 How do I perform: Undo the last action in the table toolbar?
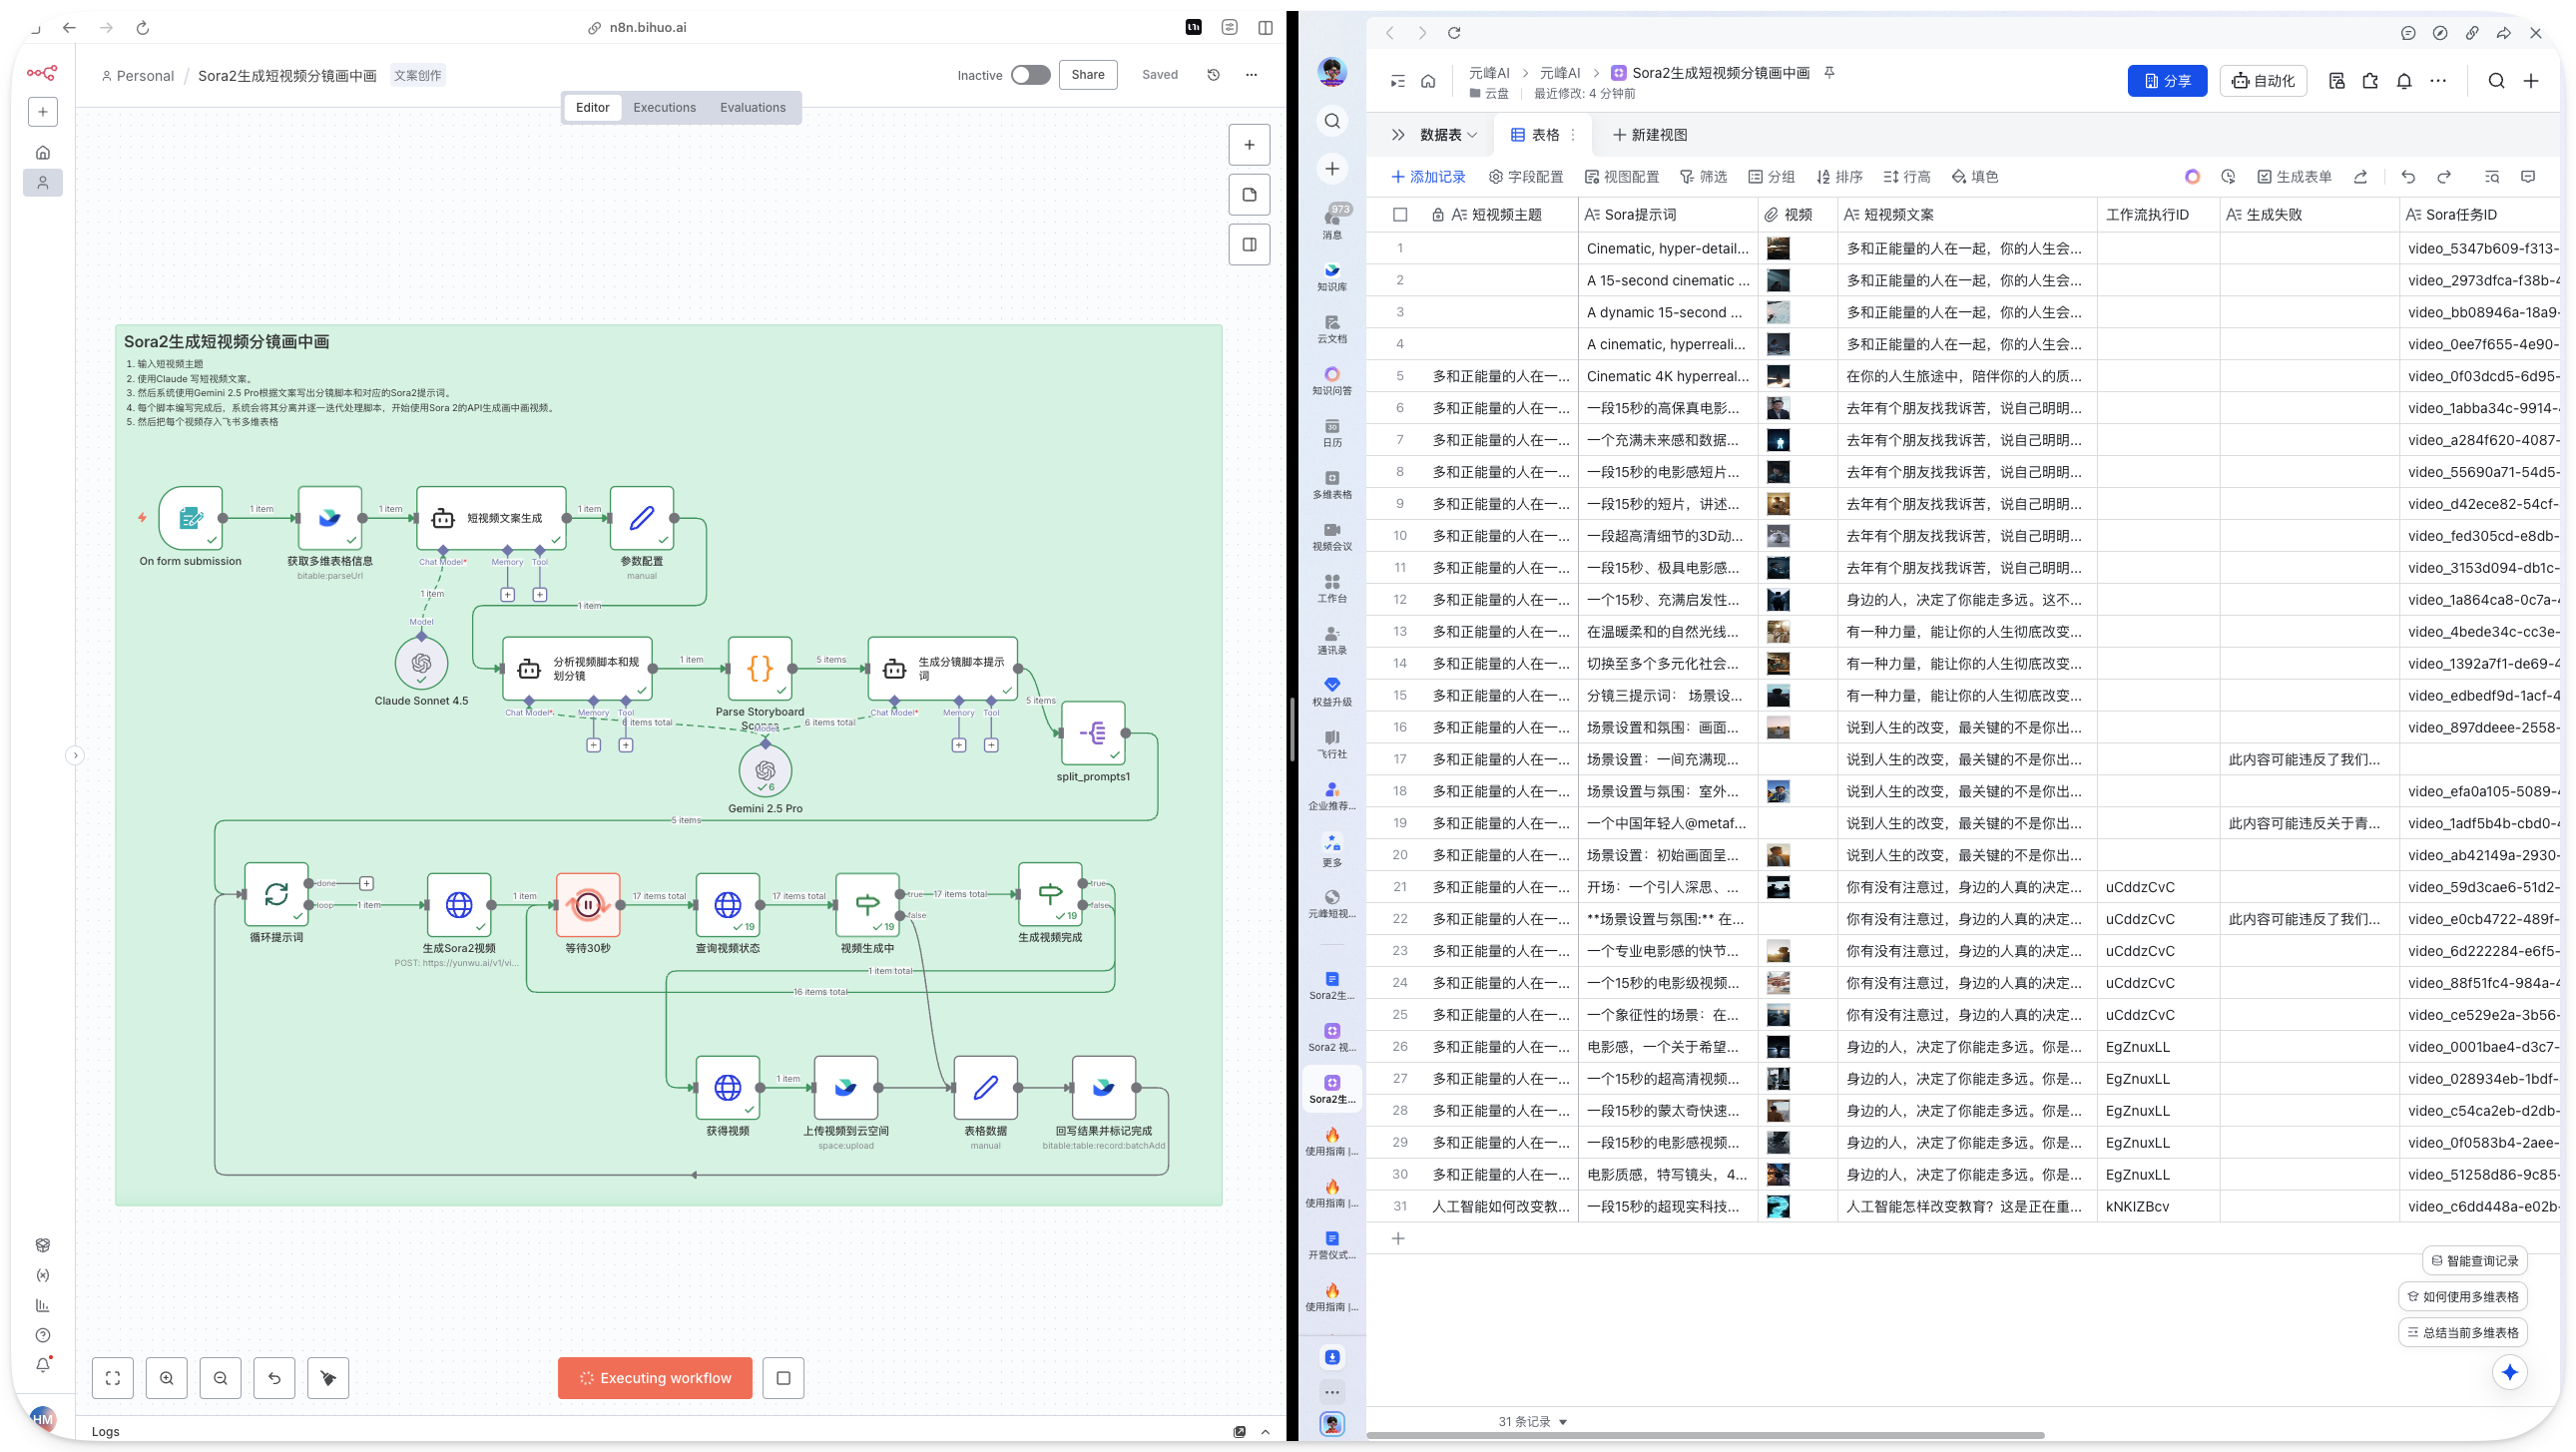pos(2408,177)
